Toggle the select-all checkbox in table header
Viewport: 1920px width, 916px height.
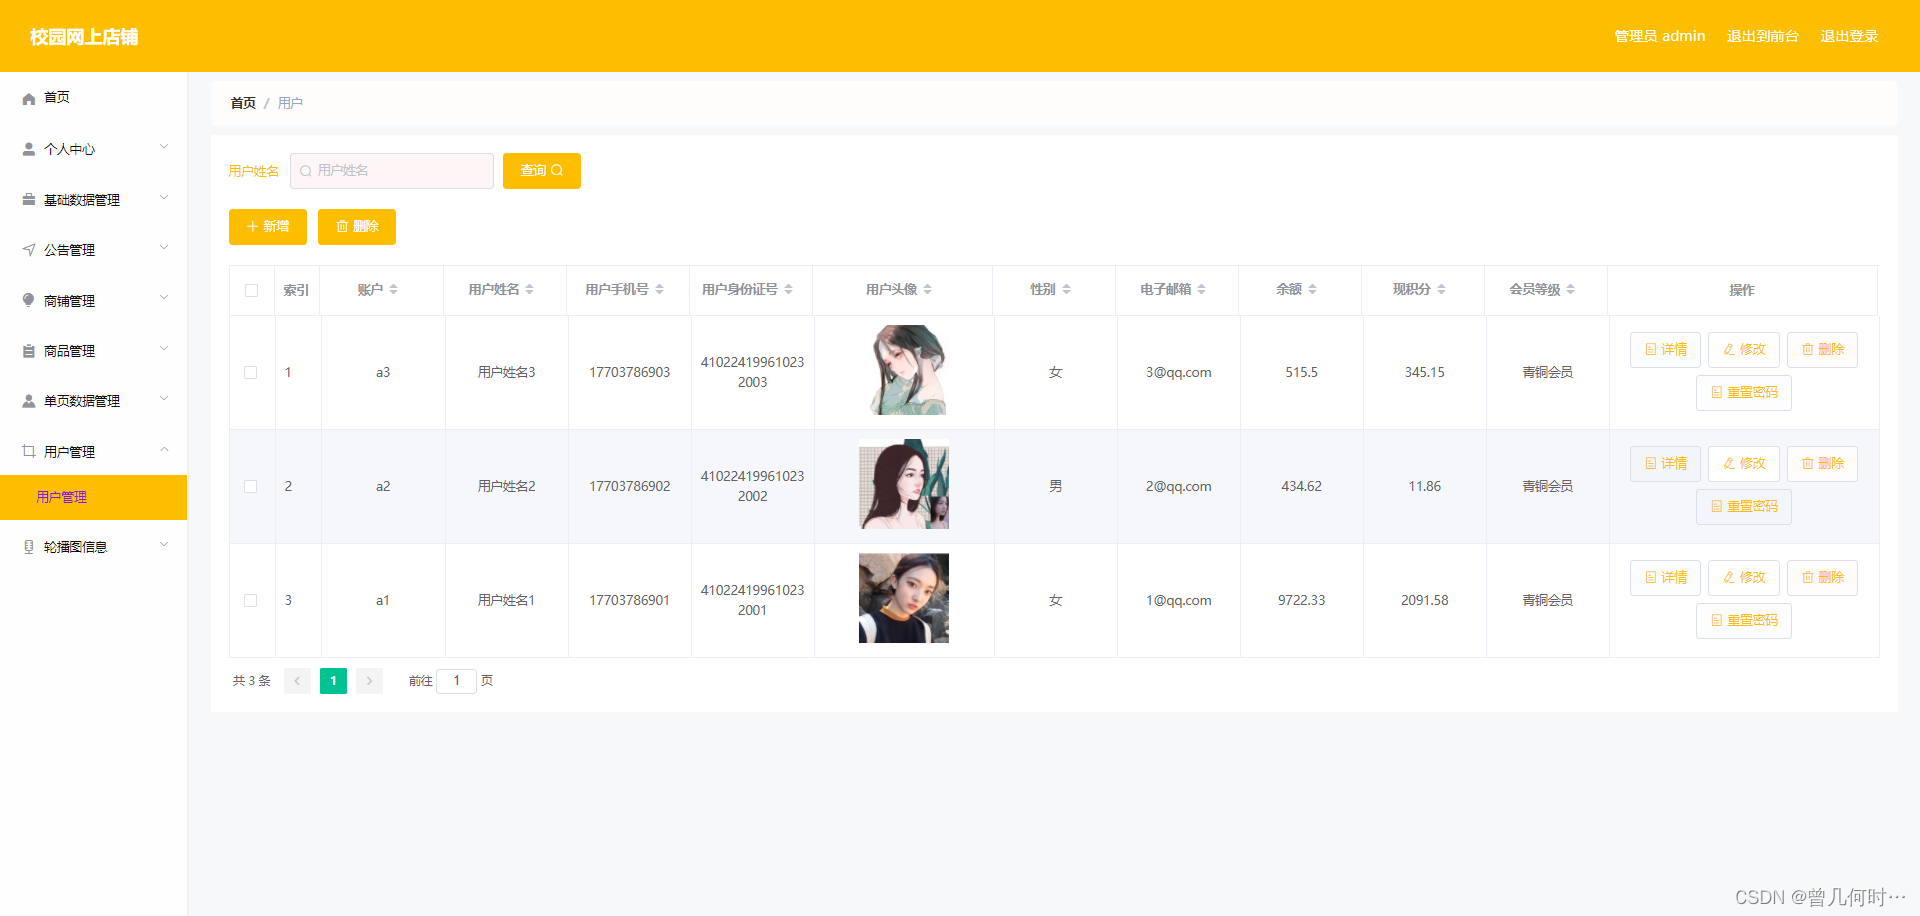coord(251,289)
